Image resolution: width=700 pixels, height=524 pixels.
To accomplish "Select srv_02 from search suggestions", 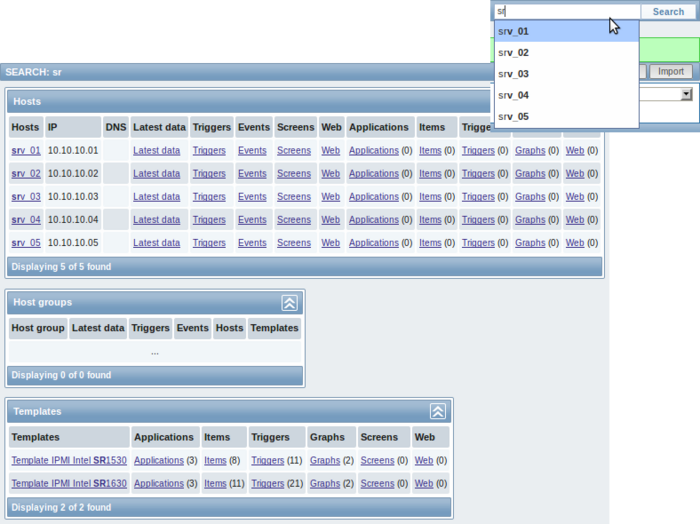I will pyautogui.click(x=567, y=53).
